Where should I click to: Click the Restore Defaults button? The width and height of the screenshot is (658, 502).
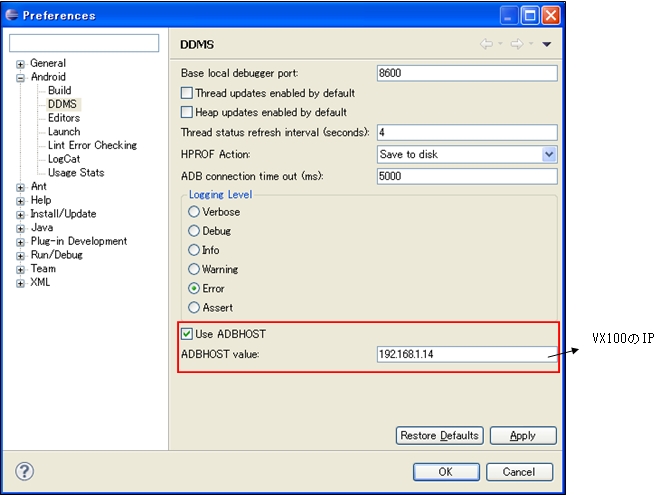pyautogui.click(x=440, y=435)
